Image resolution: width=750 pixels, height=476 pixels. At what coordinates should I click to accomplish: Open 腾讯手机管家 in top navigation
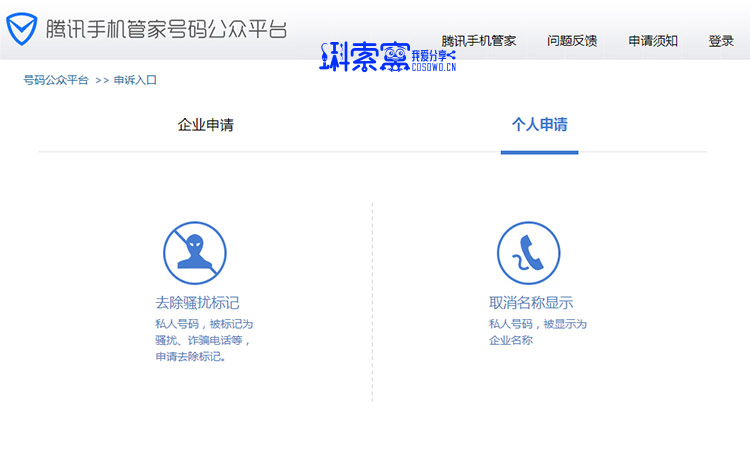click(478, 41)
